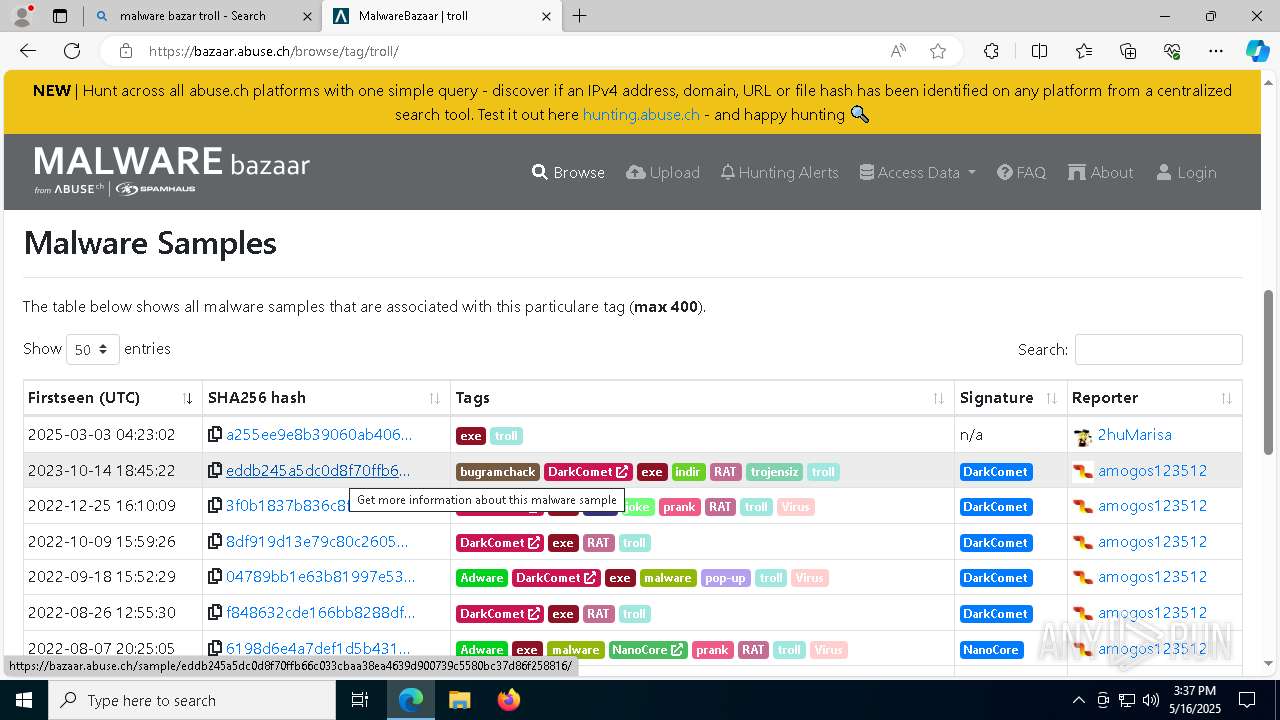
Task: Copy hash icon for 6198d6e4a7def1d5b431 row
Action: coord(215,649)
